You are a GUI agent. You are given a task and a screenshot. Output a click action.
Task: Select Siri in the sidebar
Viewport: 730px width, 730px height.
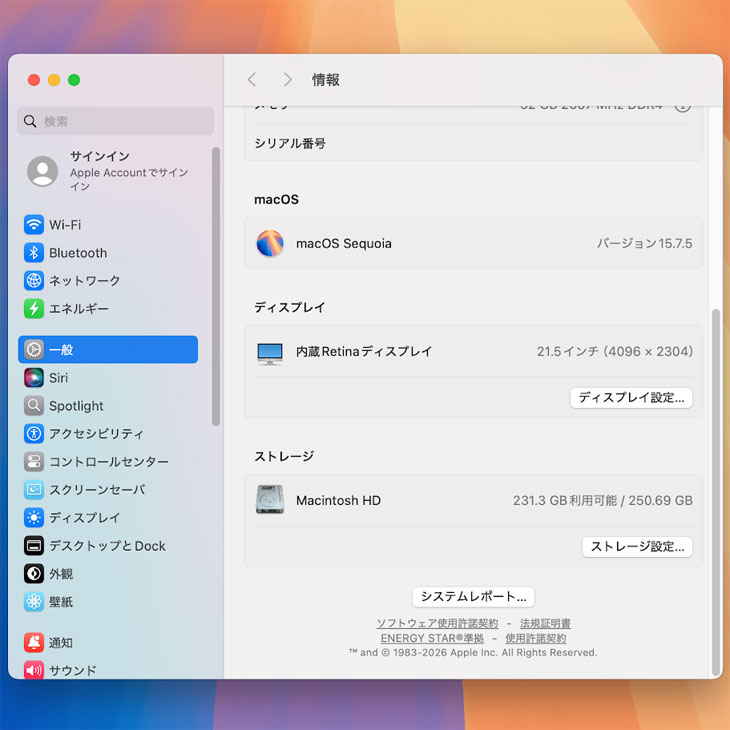click(x=58, y=378)
